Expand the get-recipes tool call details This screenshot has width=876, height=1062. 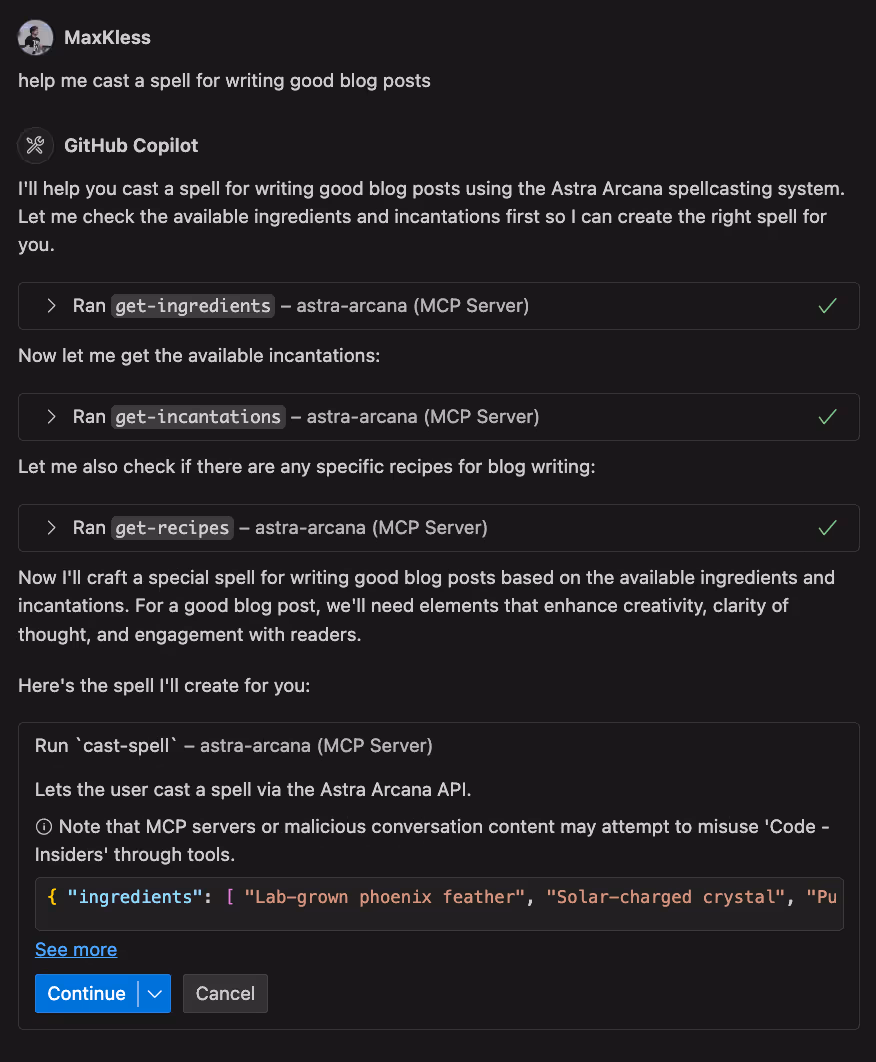tap(51, 527)
